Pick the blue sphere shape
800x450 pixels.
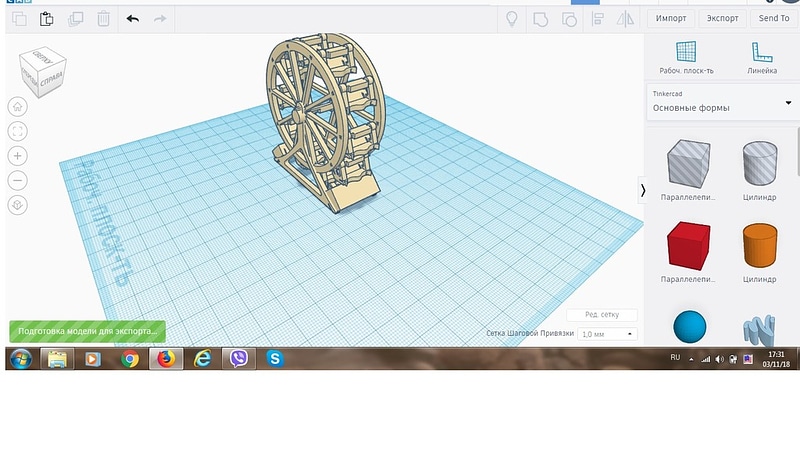[x=690, y=327]
